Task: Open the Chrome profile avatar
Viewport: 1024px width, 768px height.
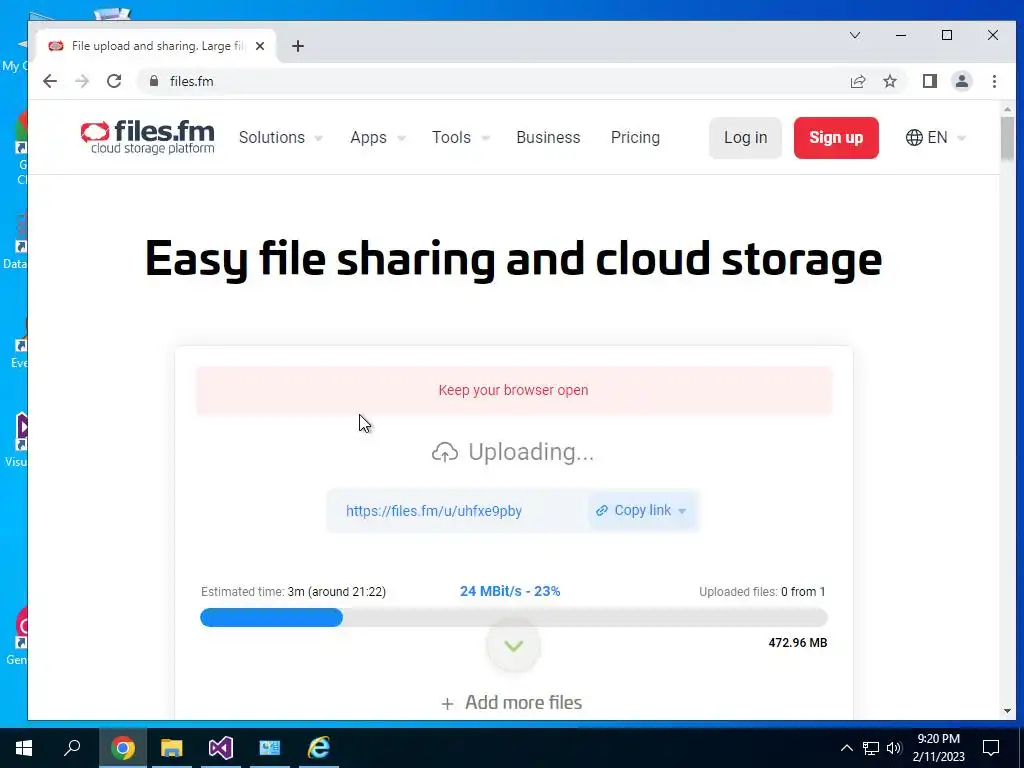Action: [961, 81]
